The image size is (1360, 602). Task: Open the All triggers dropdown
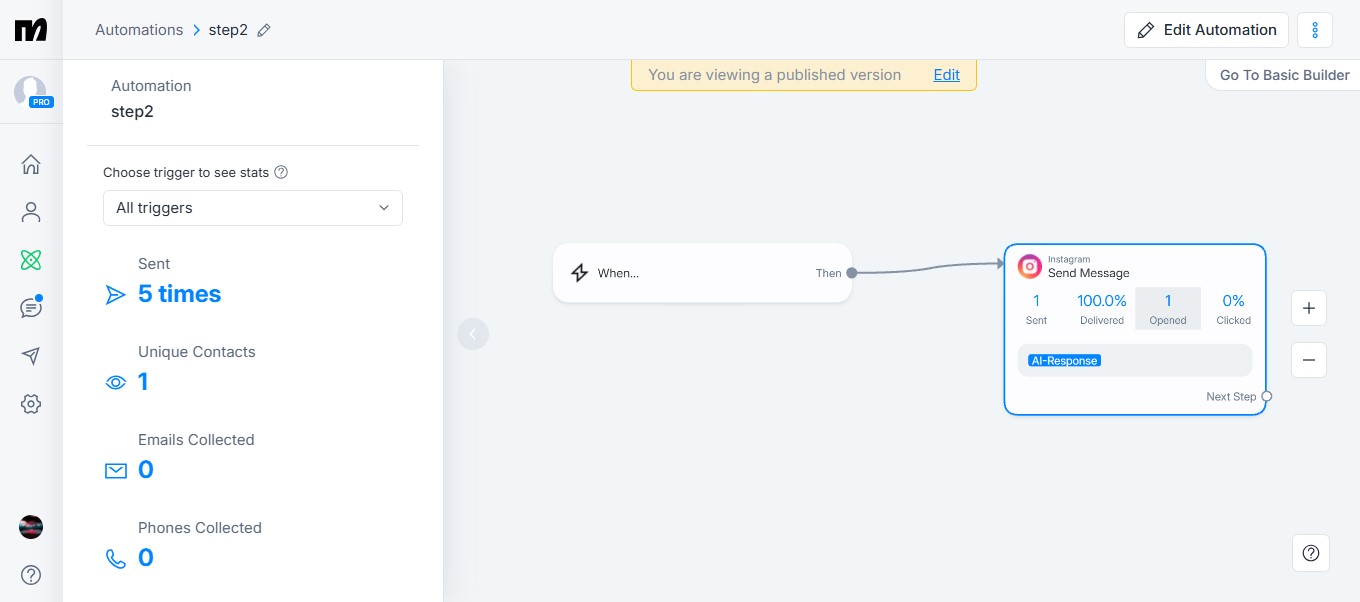253,208
